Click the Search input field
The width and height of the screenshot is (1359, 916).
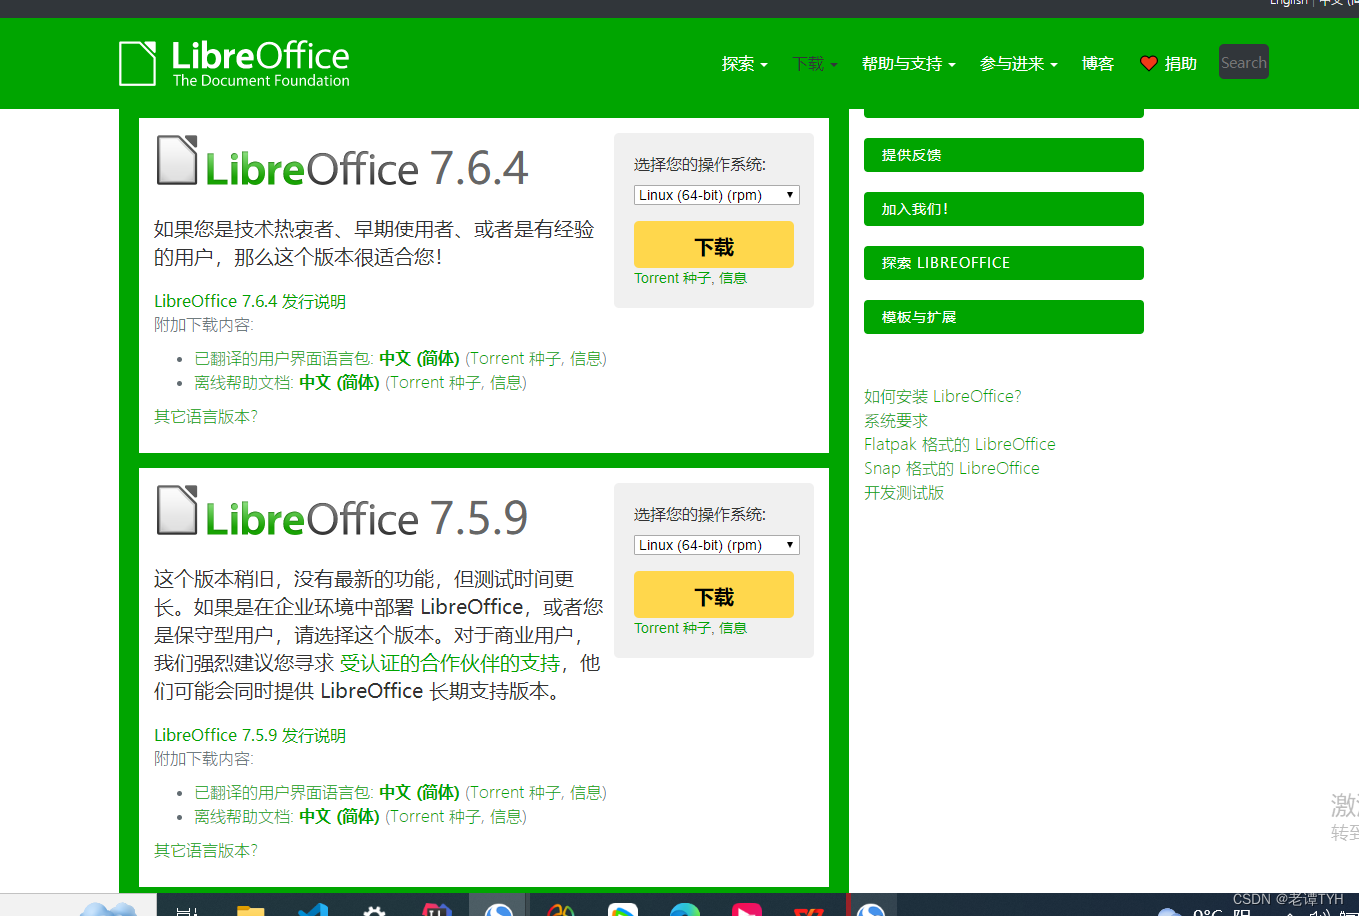[1243, 62]
